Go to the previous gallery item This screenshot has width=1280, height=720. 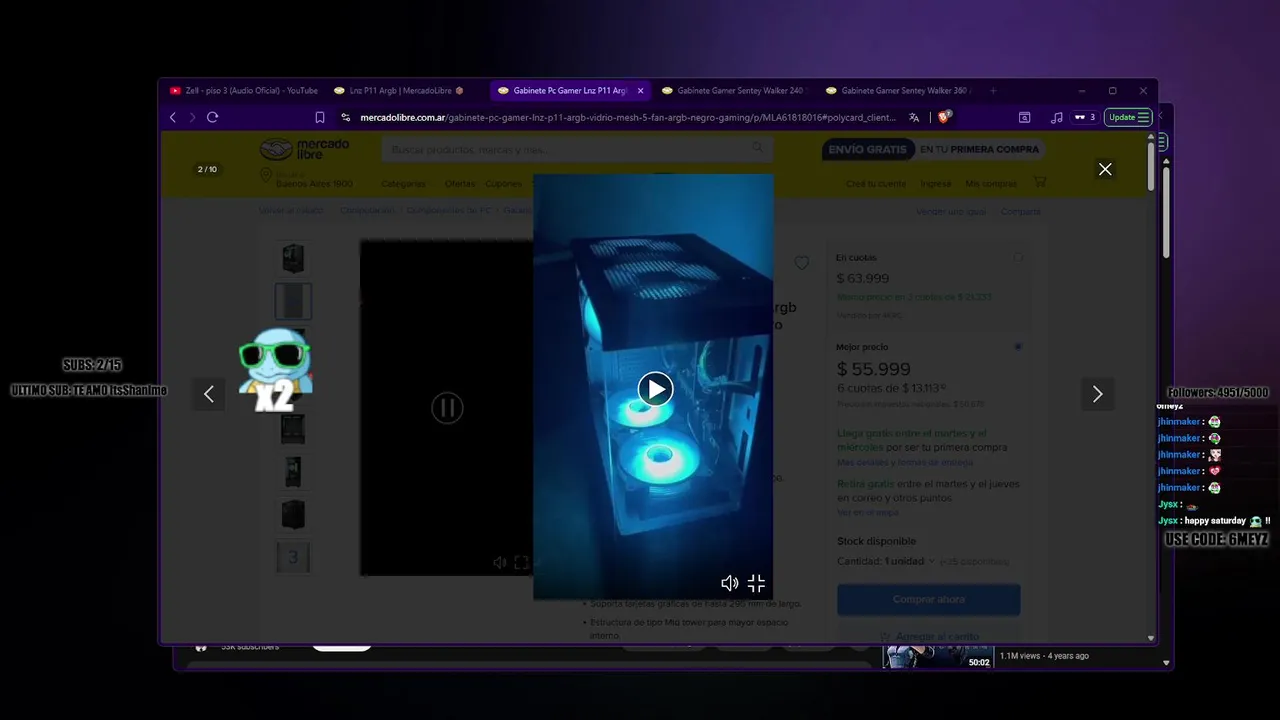209,394
